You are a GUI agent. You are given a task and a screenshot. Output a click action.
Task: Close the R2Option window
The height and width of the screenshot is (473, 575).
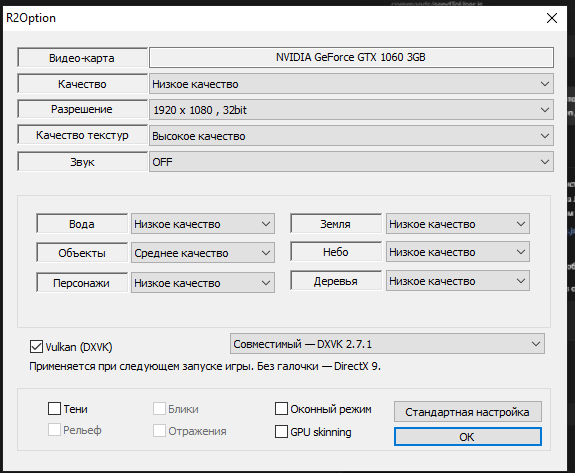552,18
